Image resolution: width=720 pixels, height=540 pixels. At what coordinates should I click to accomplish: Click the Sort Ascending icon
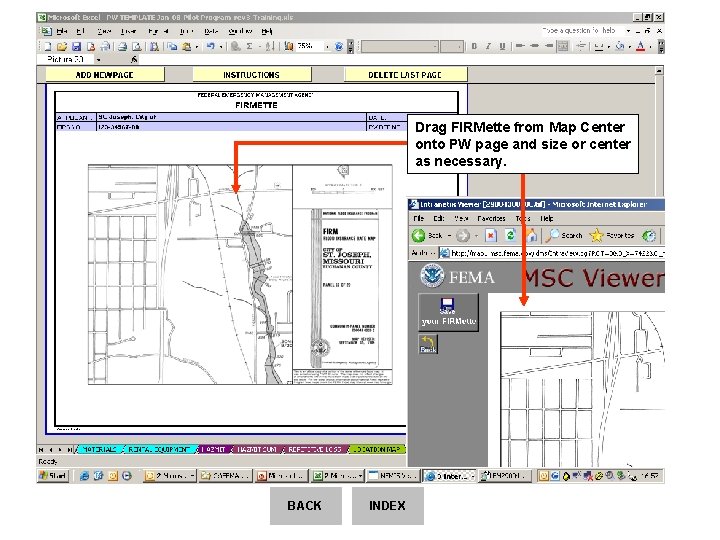[x=270, y=46]
